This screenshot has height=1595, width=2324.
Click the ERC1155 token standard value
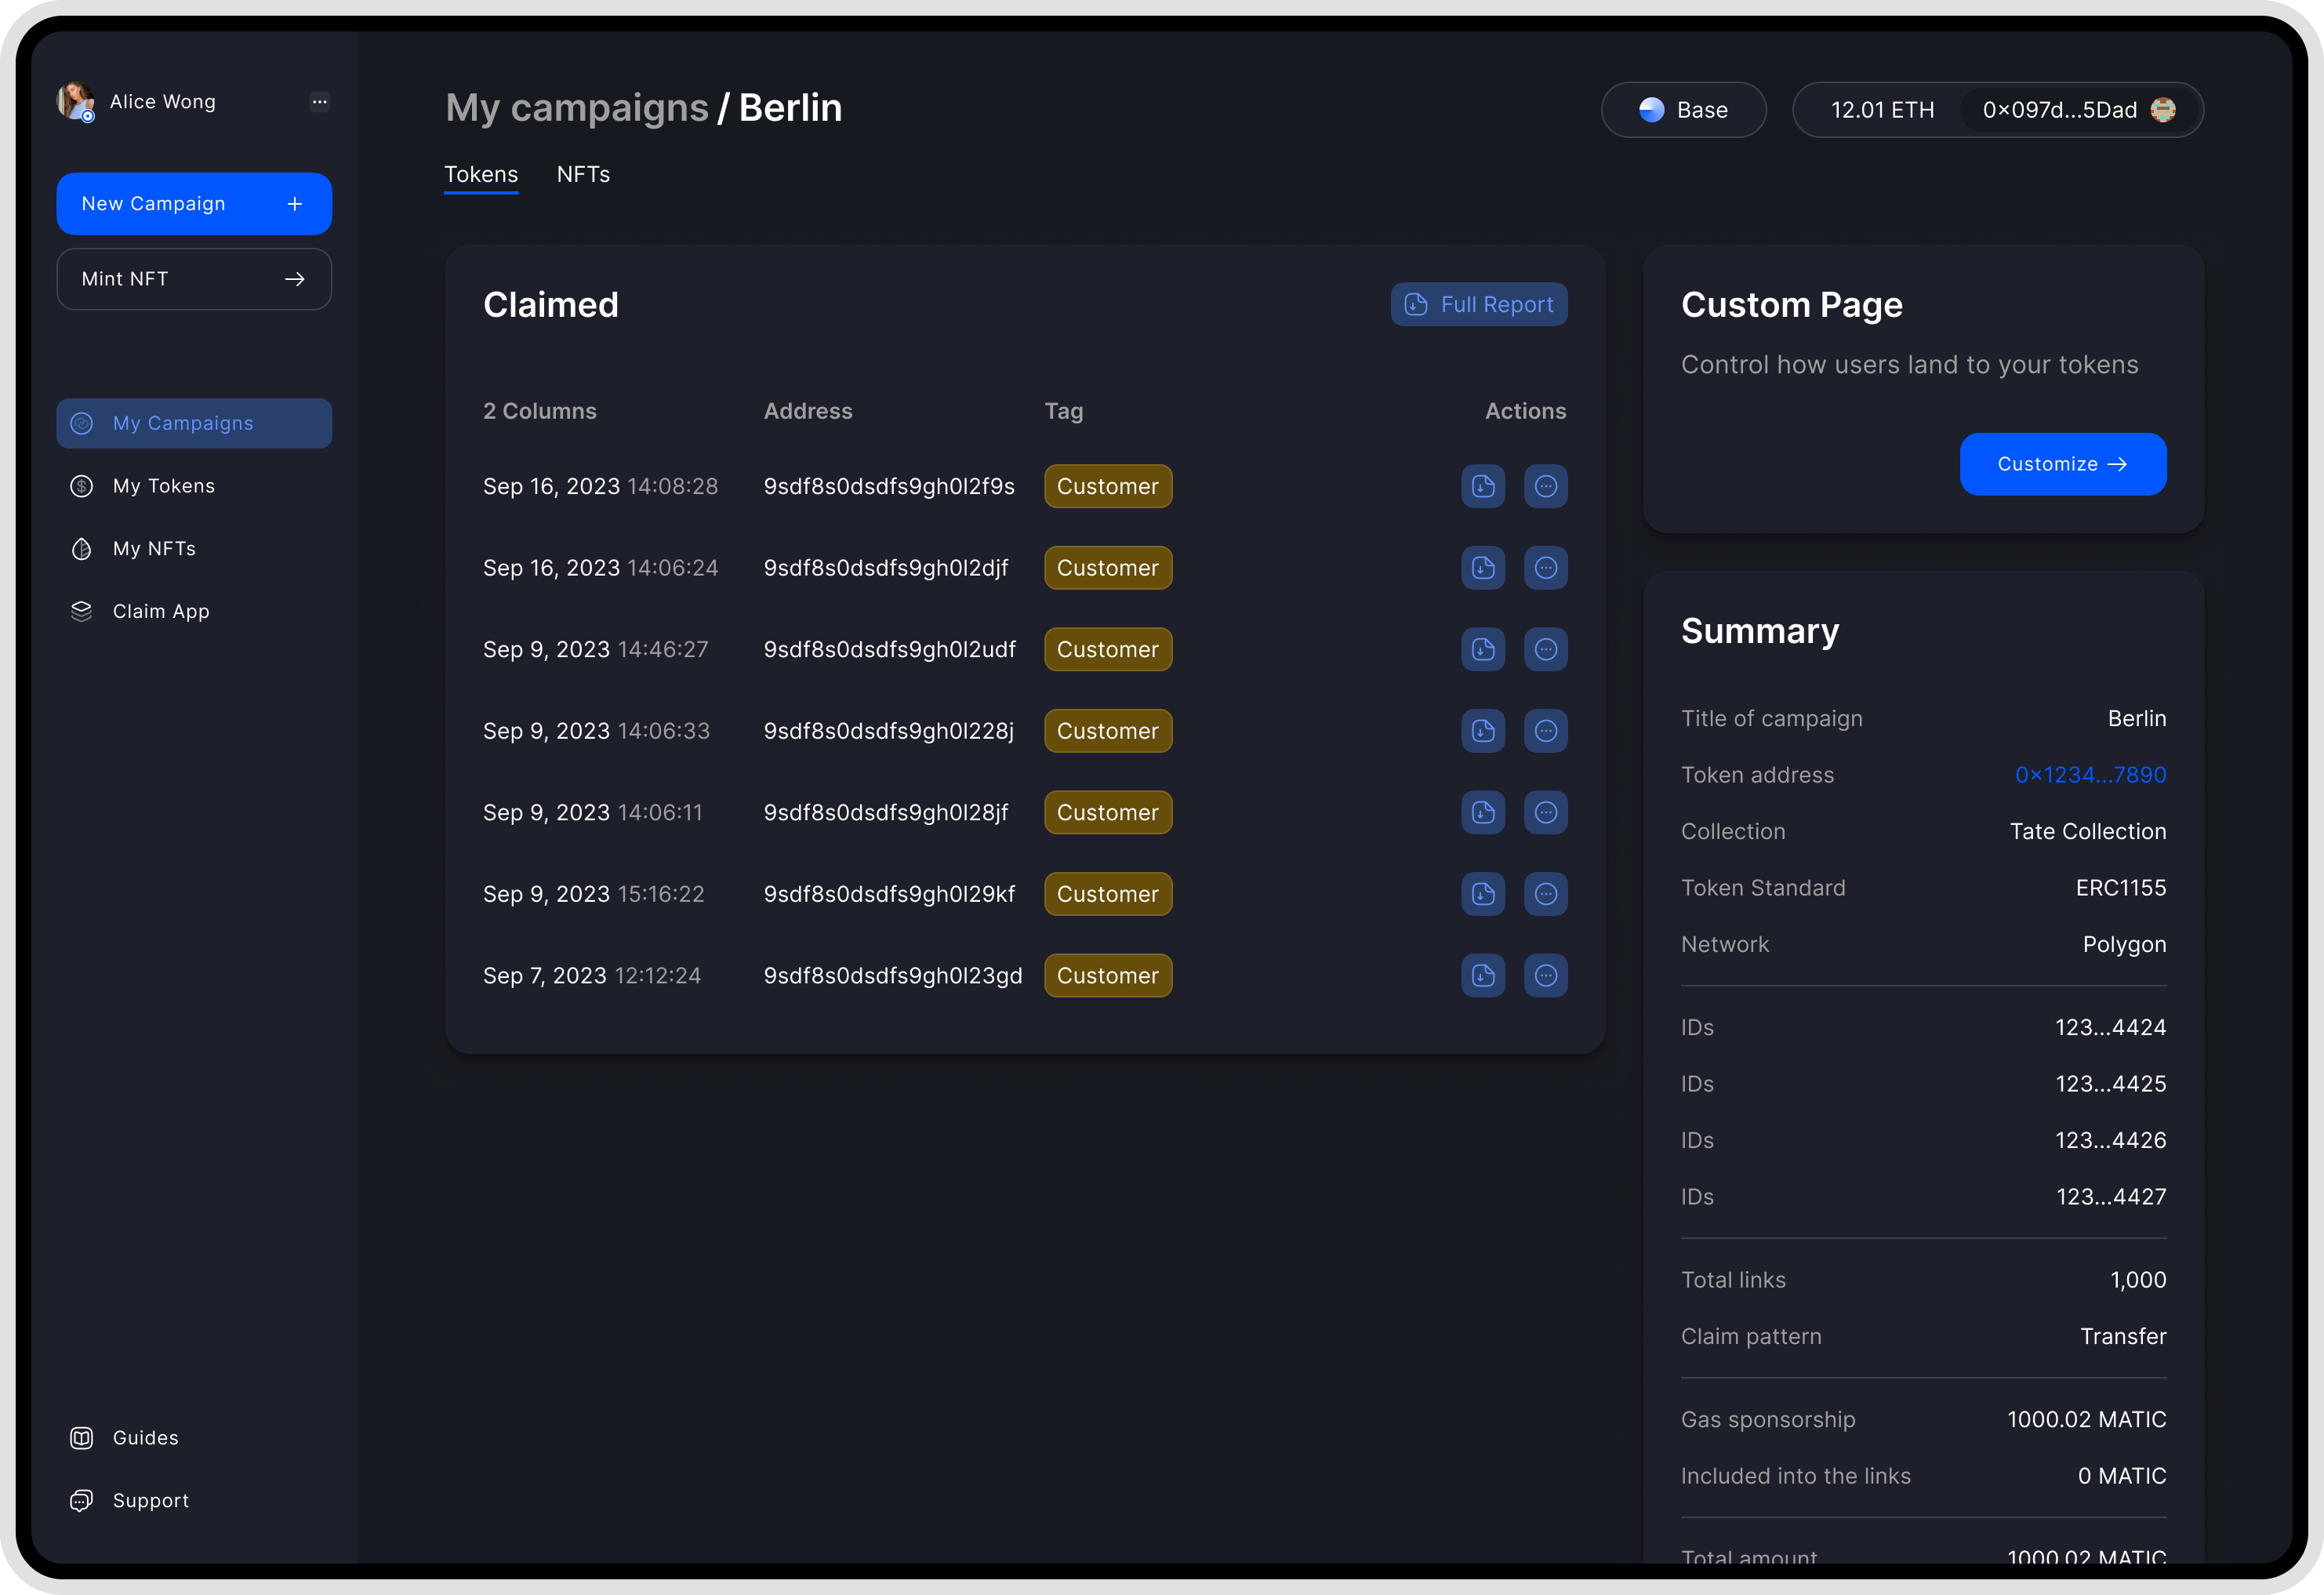coord(2121,888)
